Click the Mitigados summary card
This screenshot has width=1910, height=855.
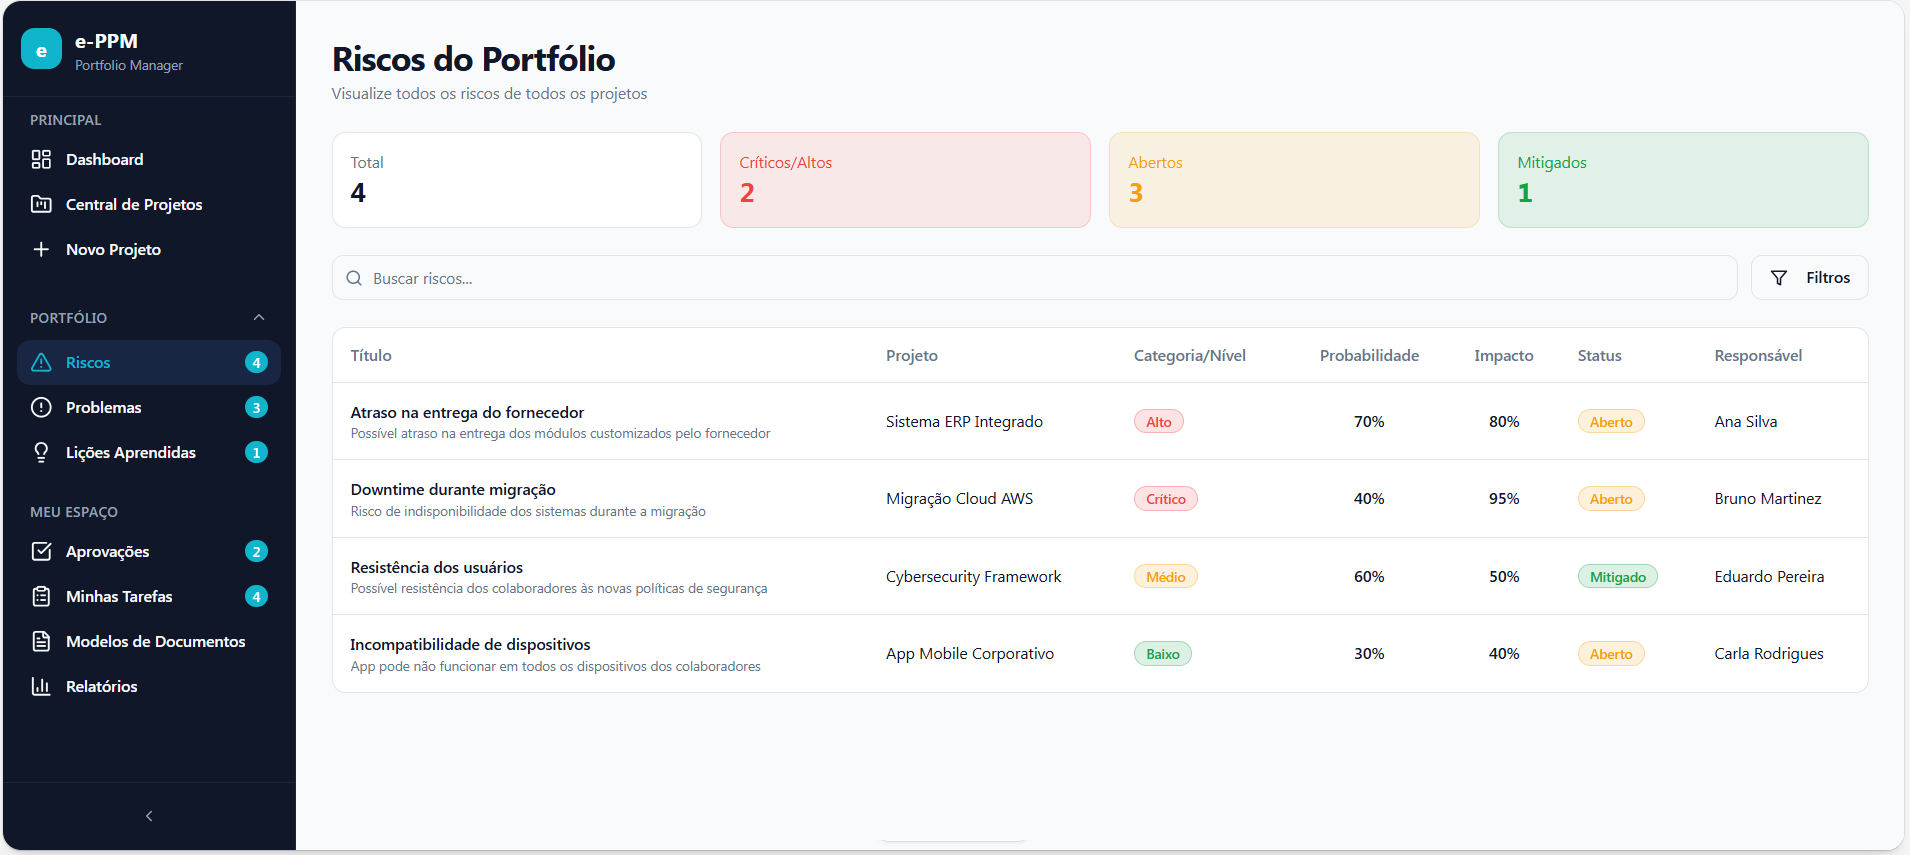click(x=1683, y=180)
